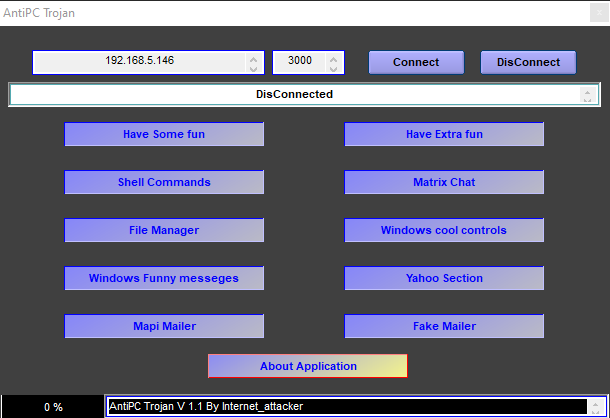Open the Have Extra fun section
This screenshot has width=610, height=418.
(444, 134)
